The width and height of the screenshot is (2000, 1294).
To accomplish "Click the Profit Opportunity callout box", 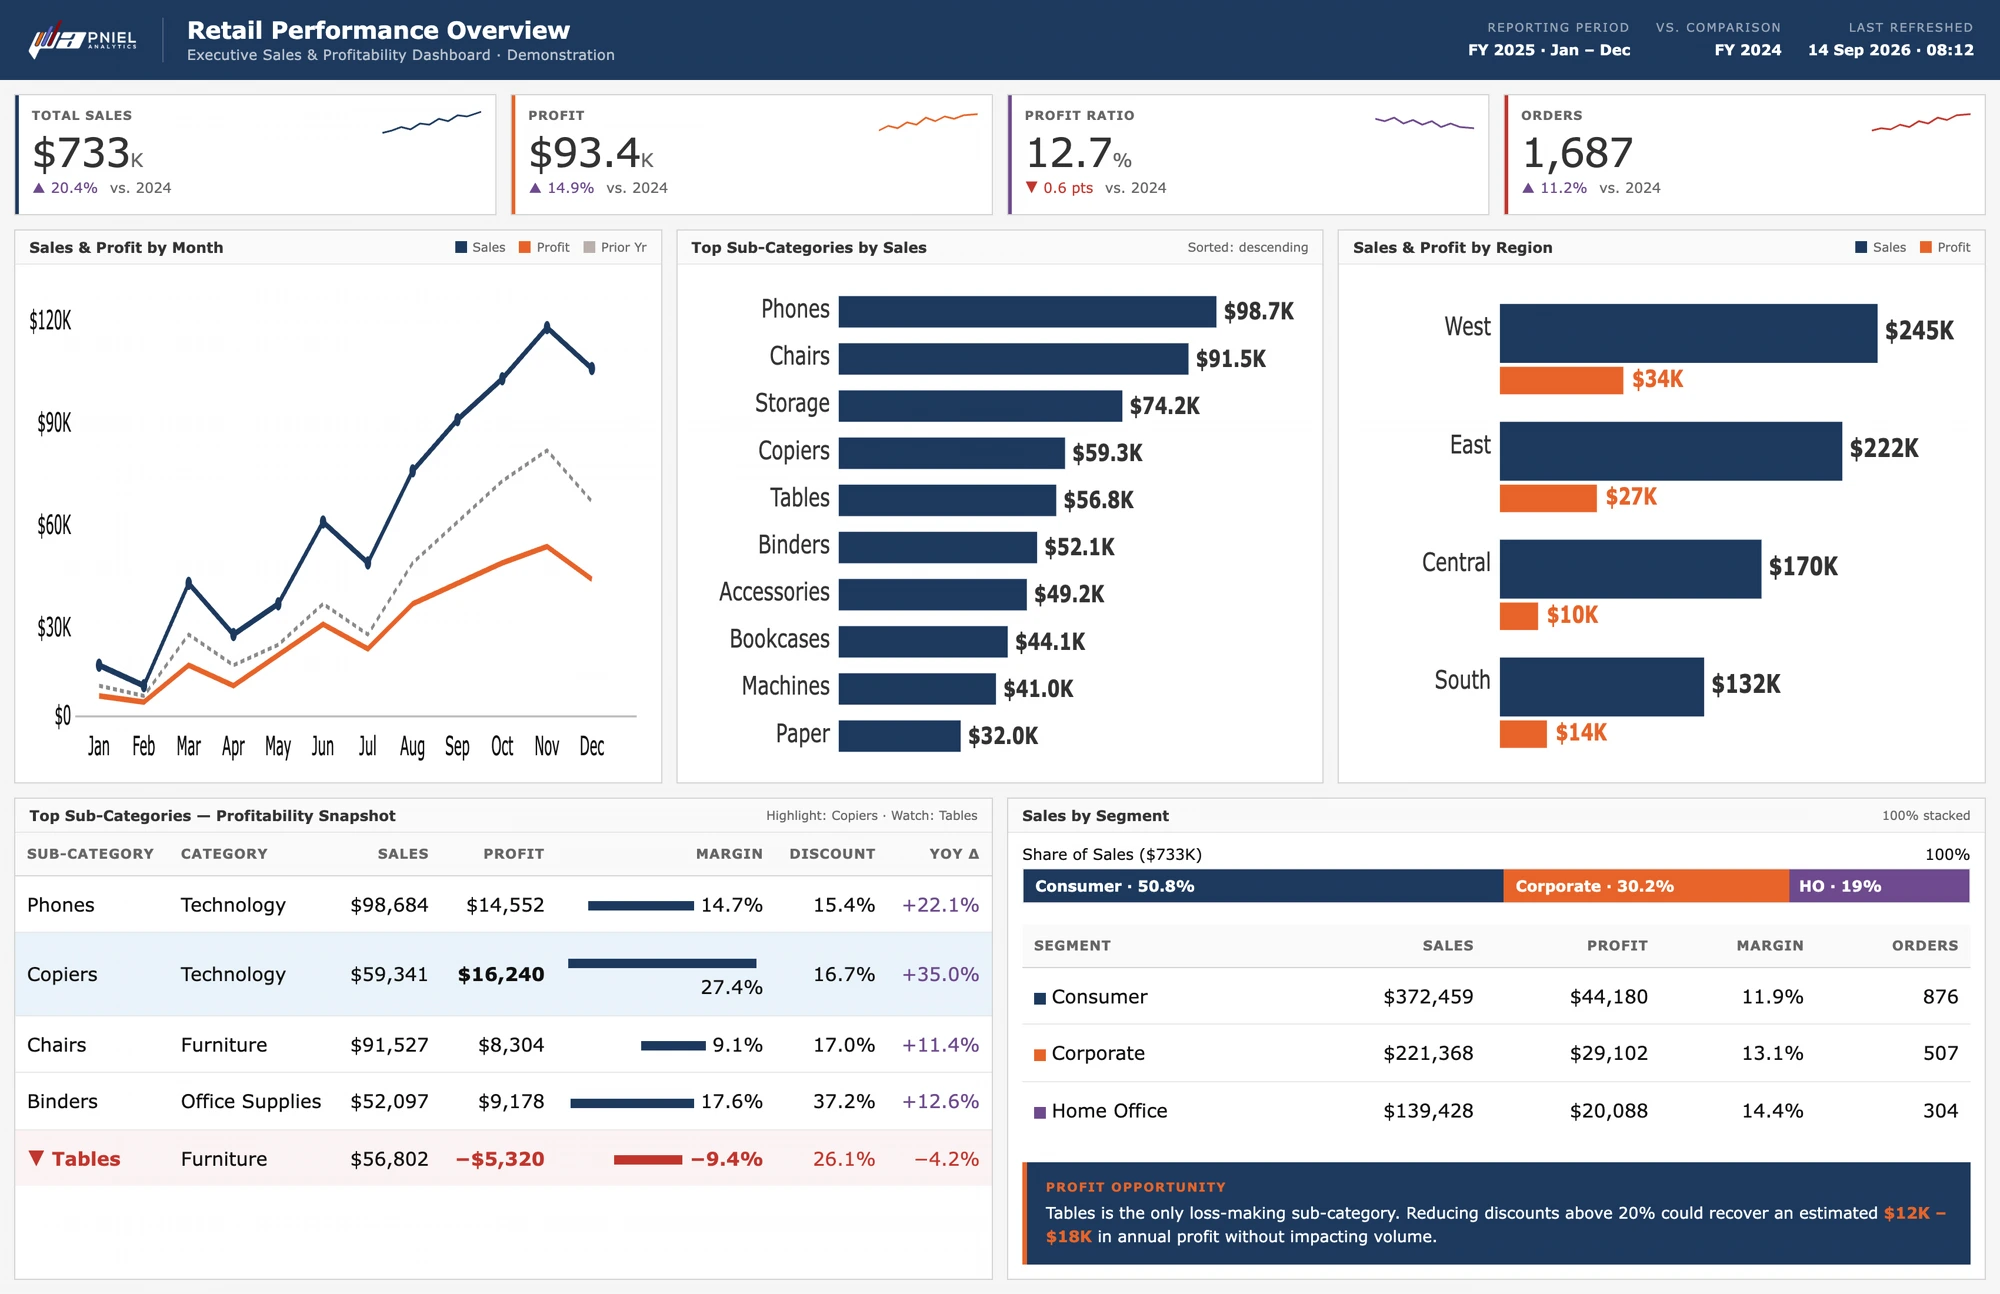I will [1496, 1213].
